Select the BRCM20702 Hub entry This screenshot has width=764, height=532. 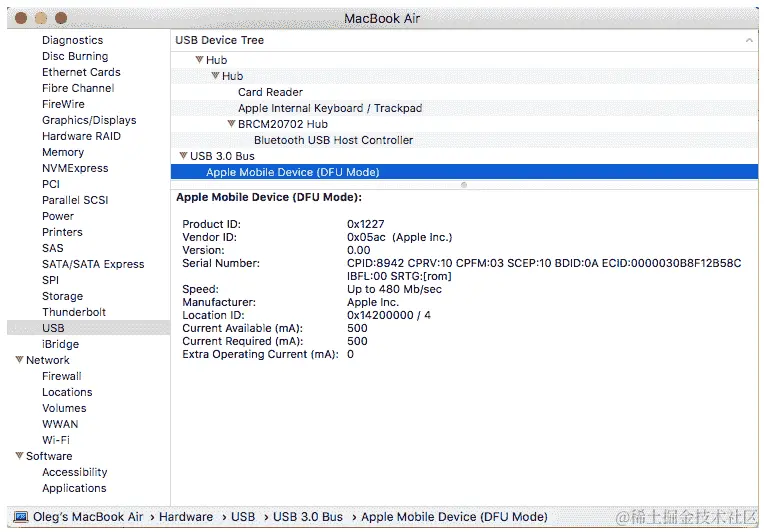pos(283,124)
